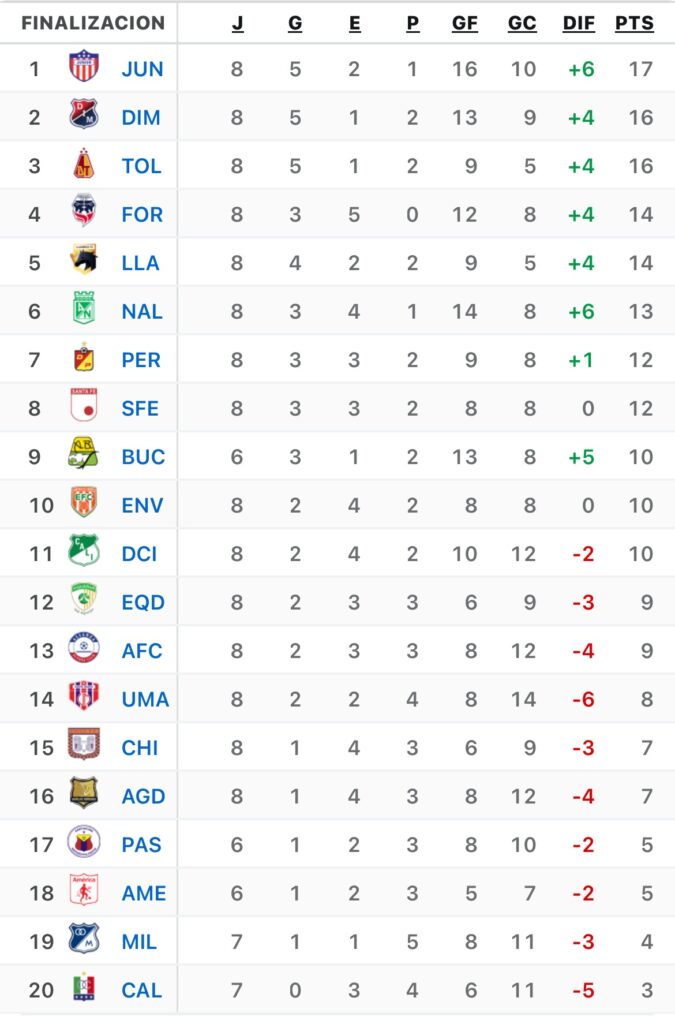Open the FOR team link

tap(142, 214)
